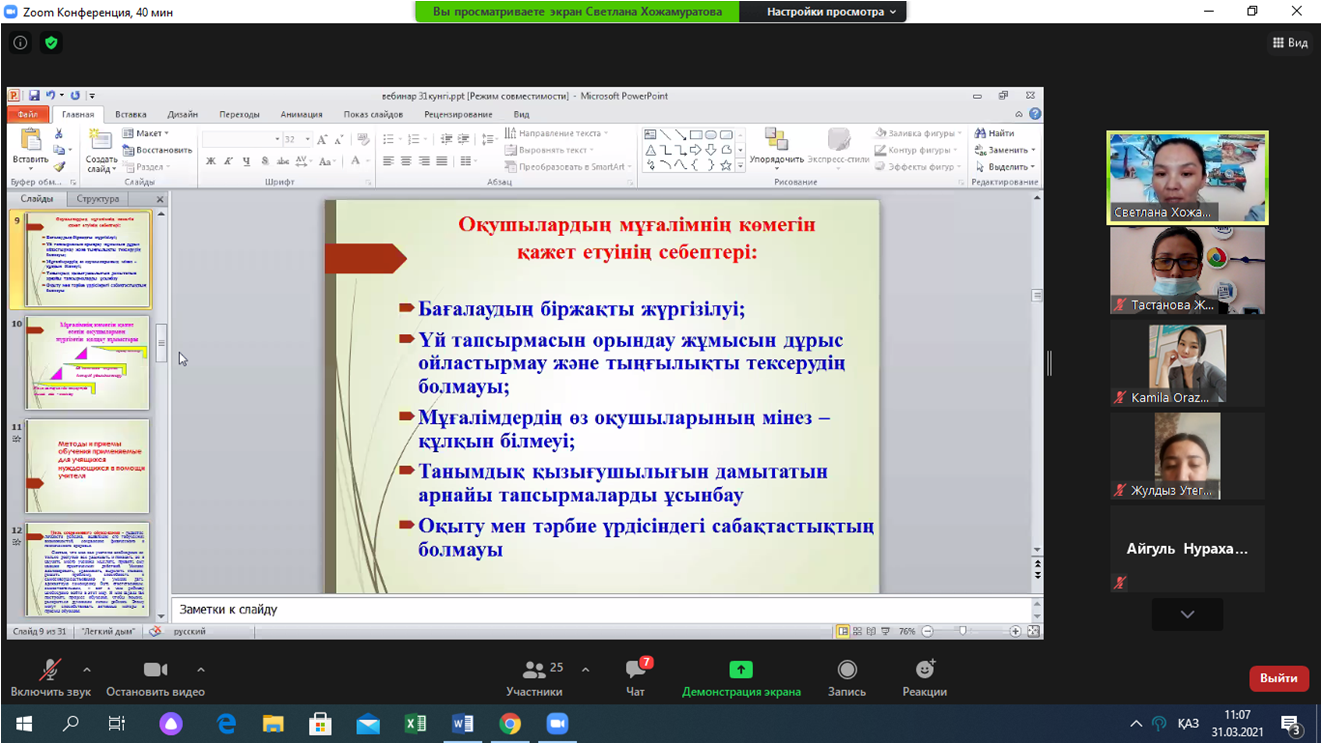Stop video with the camera button
The image size is (1322, 744).
pyautogui.click(x=155, y=677)
